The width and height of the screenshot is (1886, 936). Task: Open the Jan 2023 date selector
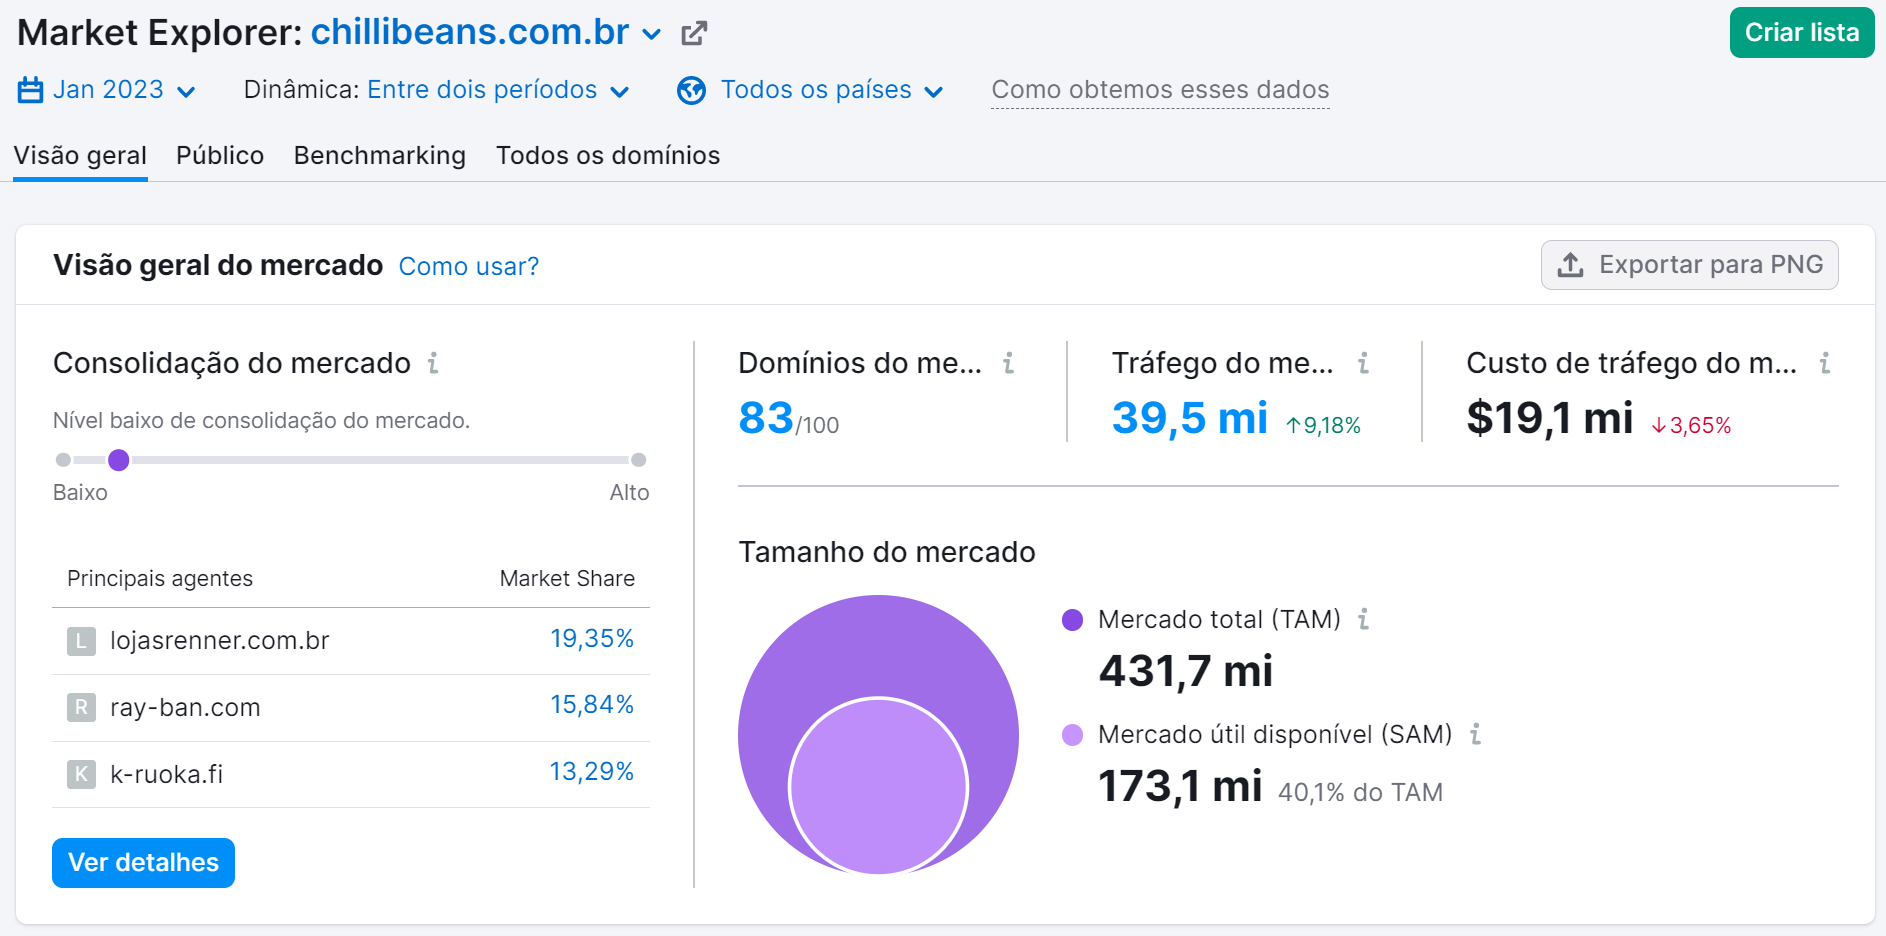[110, 89]
